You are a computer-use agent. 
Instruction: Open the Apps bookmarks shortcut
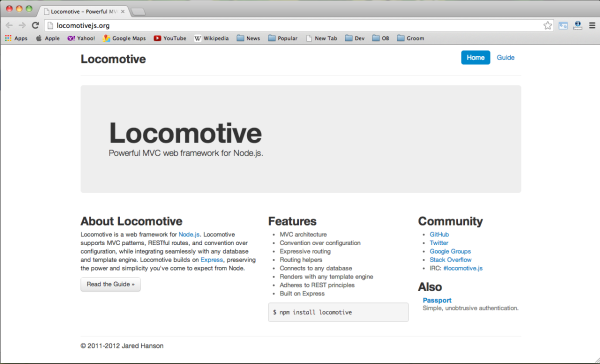click(x=16, y=38)
